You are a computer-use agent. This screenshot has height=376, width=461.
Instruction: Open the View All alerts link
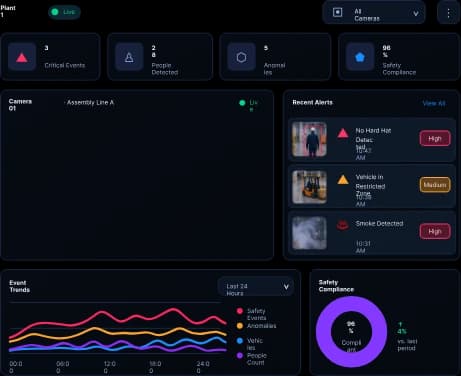coord(434,103)
